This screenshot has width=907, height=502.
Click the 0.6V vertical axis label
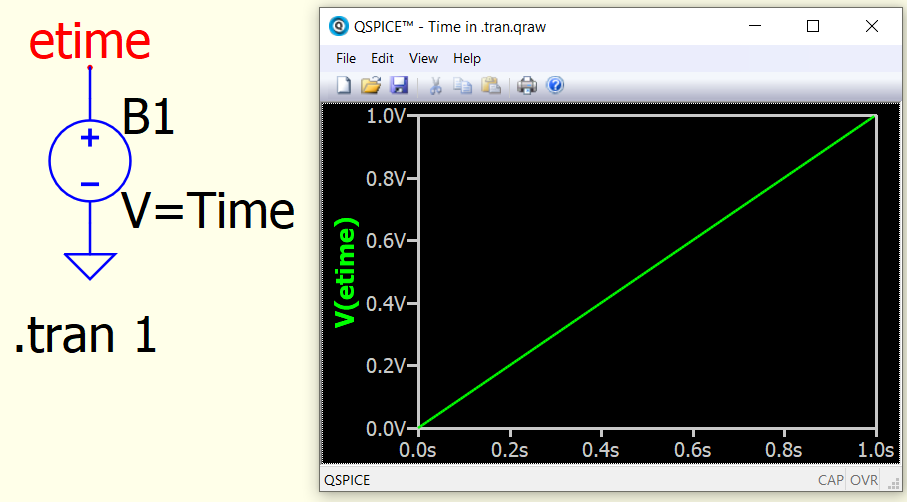pyautogui.click(x=386, y=241)
